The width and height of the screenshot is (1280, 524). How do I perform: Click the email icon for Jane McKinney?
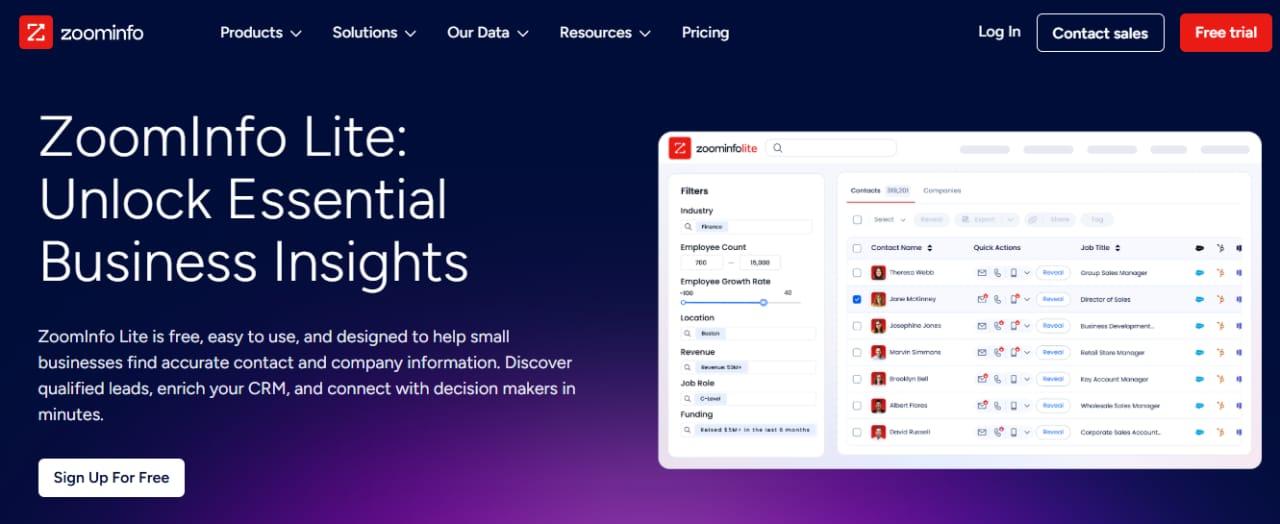(982, 299)
